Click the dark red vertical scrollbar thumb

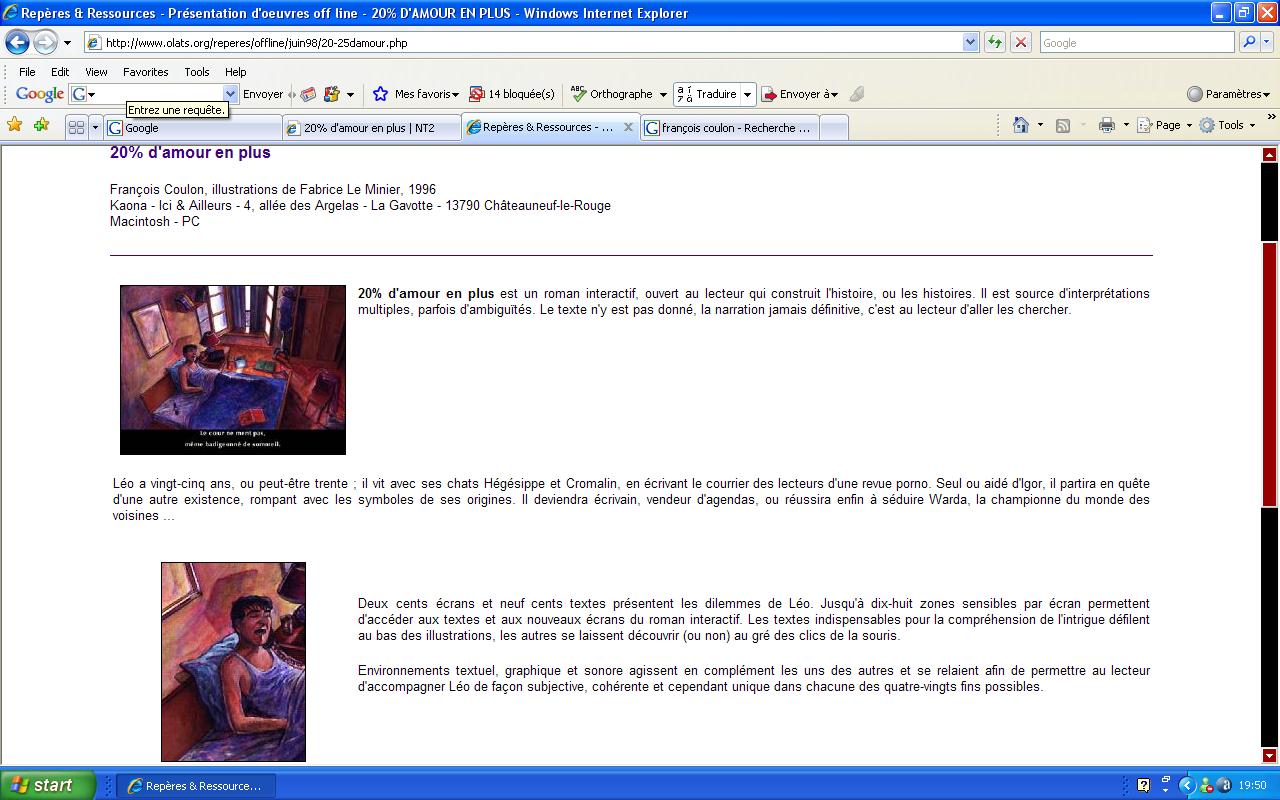(1270, 374)
